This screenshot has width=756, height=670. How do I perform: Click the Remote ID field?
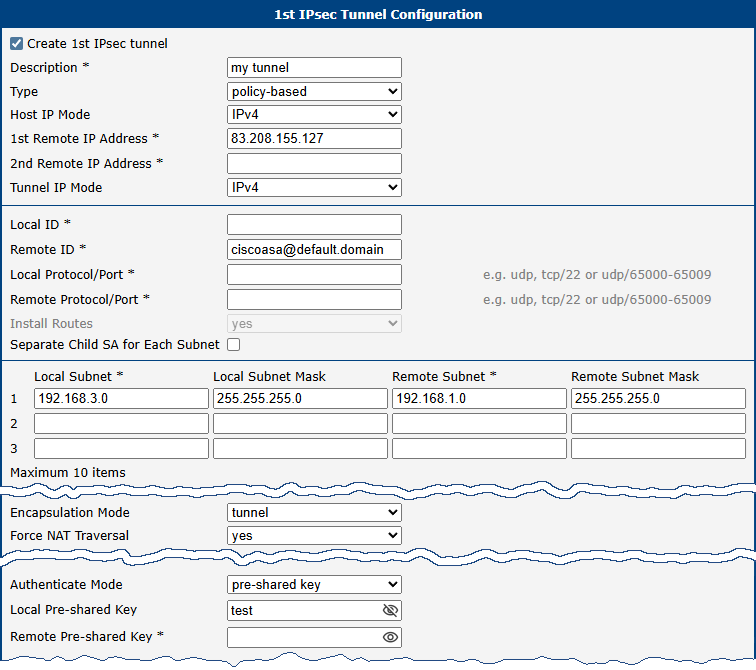(314, 250)
